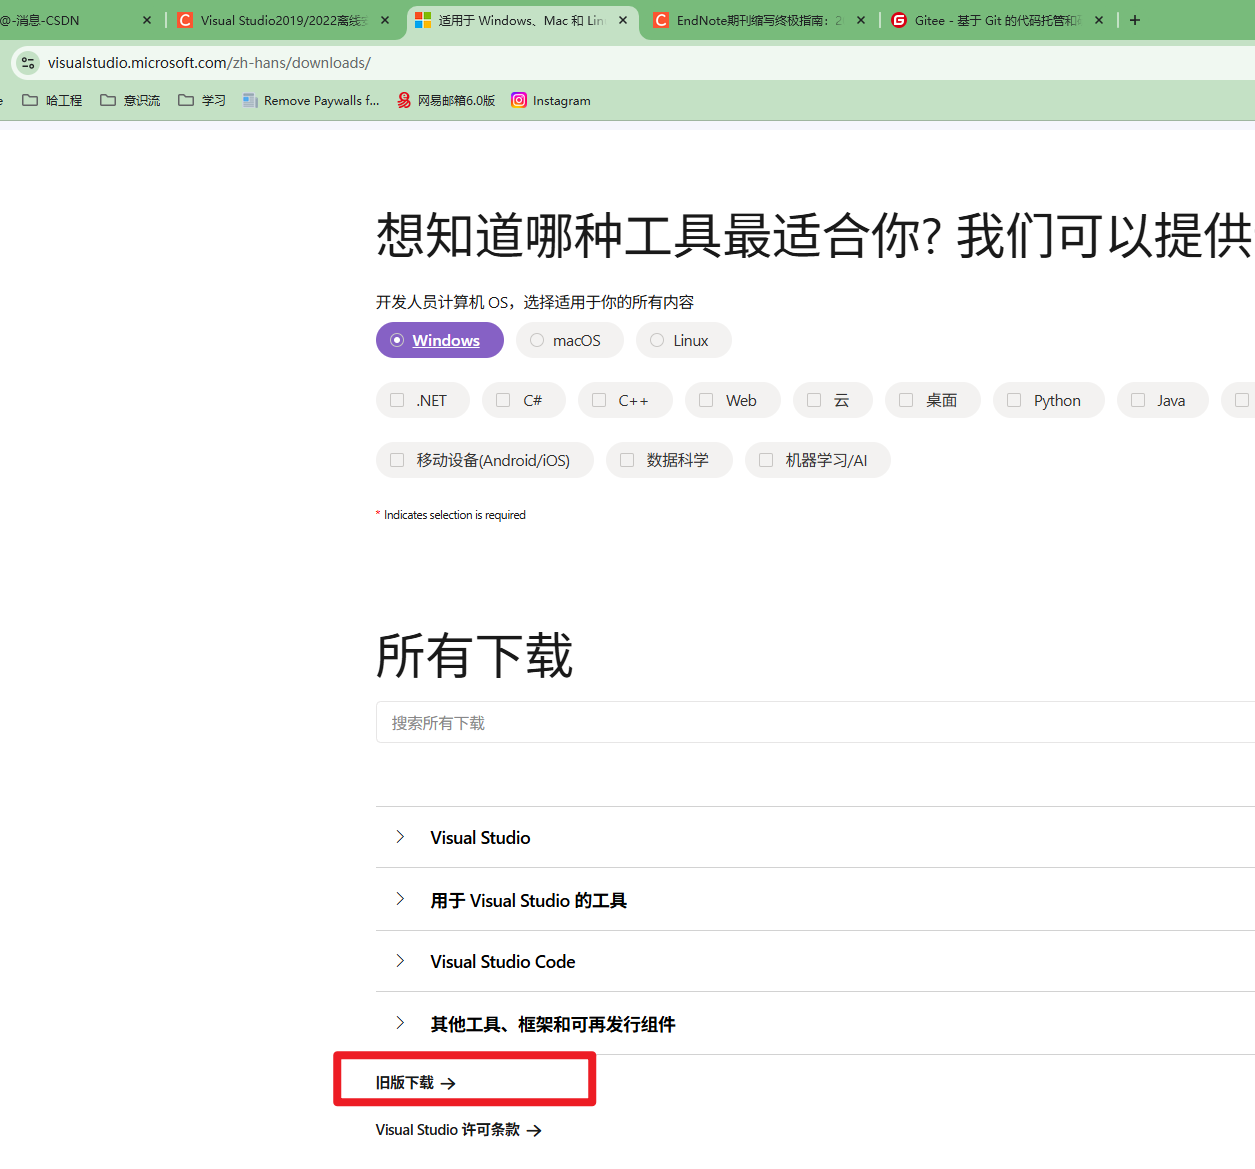
Task: Switch to the Visual Studio2019/2022离线 tab
Action: (284, 20)
